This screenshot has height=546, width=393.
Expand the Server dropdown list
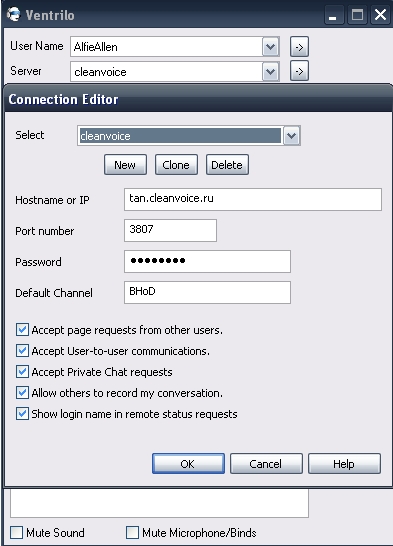pyautogui.click(x=270, y=71)
